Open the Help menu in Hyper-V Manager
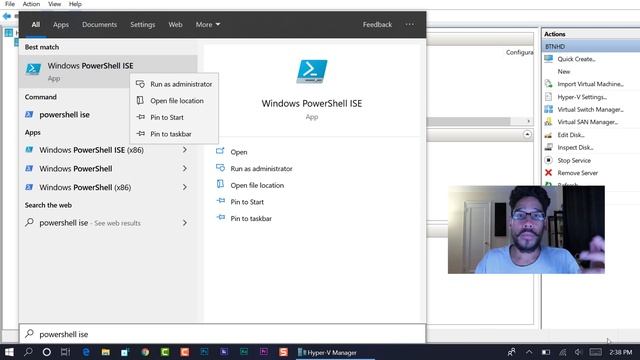The height and width of the screenshot is (360, 640). 75,4
